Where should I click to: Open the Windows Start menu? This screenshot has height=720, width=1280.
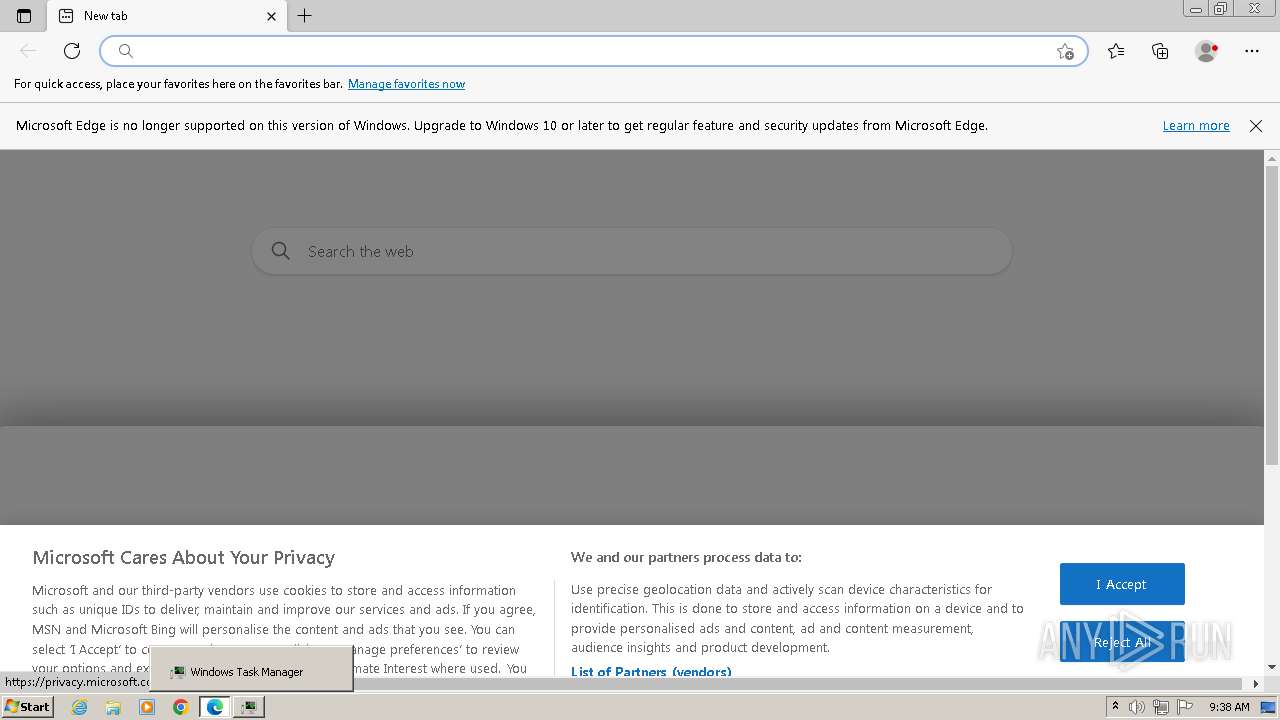(27, 707)
